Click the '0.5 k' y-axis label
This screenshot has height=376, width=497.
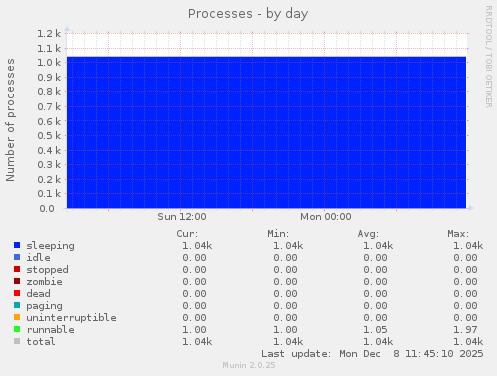click(x=49, y=136)
